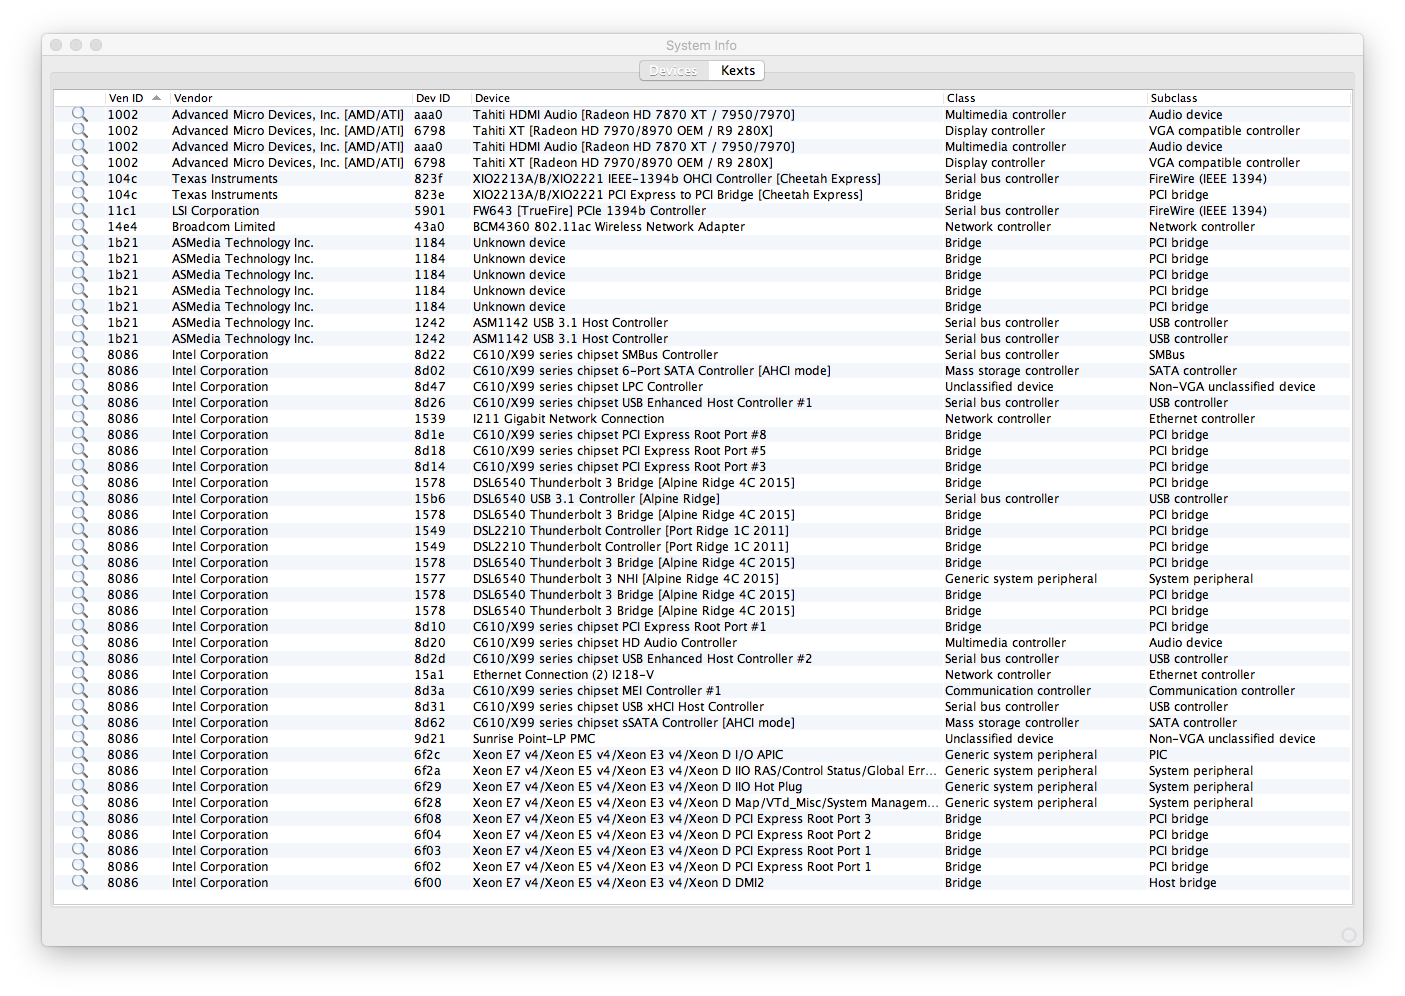Select the 'LSI Corporation' vendor cell
The image size is (1405, 996).
[215, 211]
